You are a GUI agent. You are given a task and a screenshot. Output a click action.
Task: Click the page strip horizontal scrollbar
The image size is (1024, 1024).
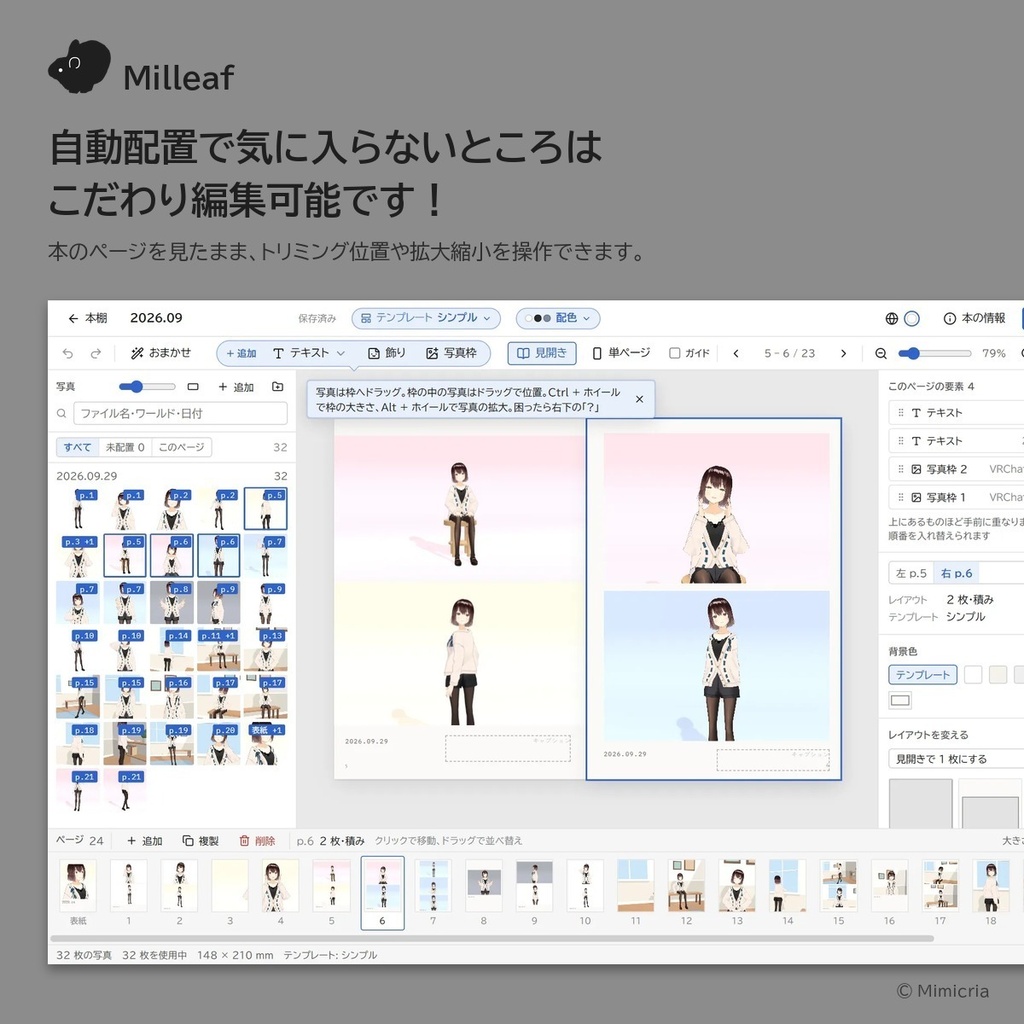tap(492, 938)
